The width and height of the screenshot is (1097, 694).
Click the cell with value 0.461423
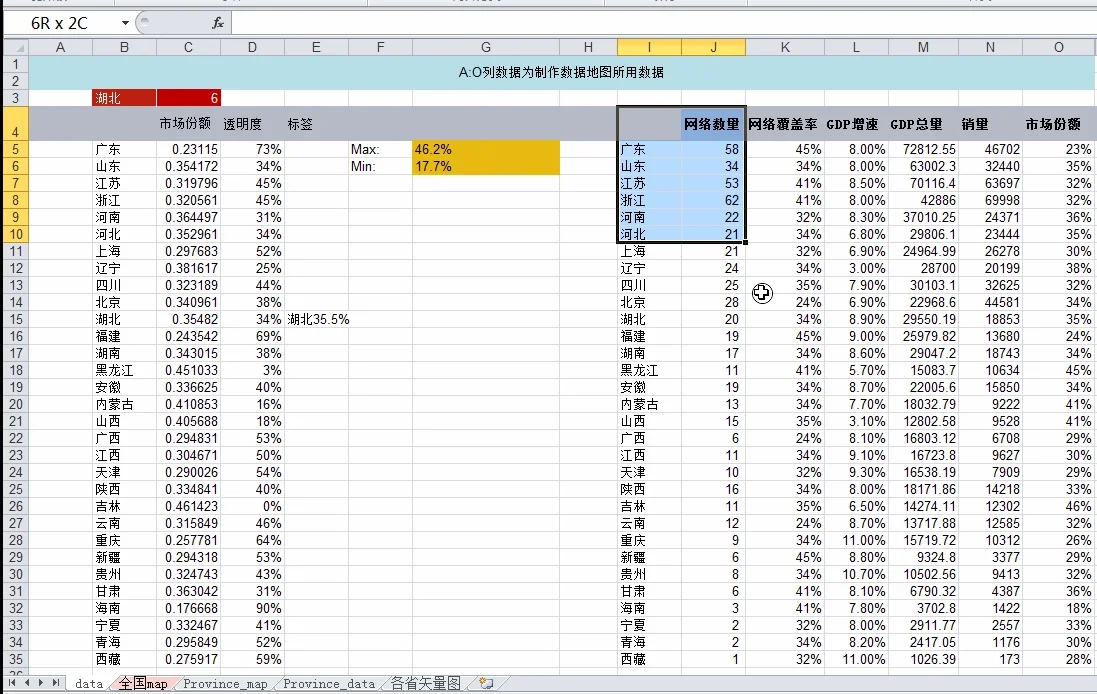coord(188,506)
